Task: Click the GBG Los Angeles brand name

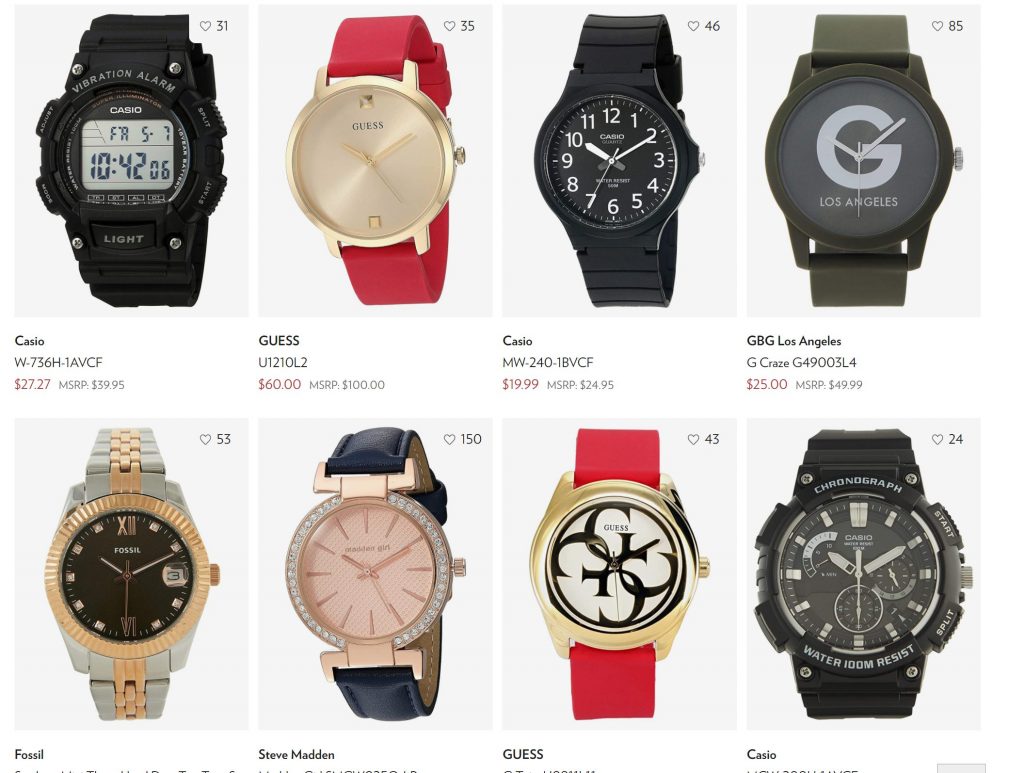Action: coord(793,341)
